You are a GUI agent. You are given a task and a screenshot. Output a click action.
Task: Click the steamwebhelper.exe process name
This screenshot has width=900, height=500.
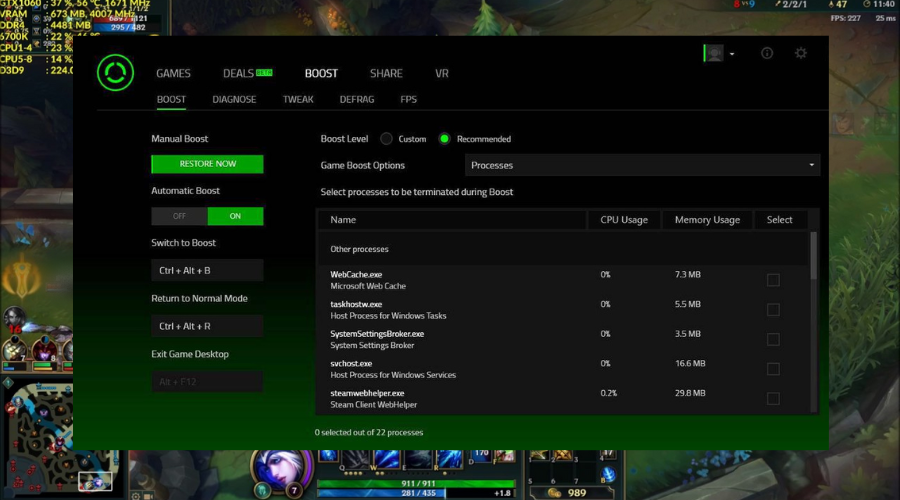point(367,393)
